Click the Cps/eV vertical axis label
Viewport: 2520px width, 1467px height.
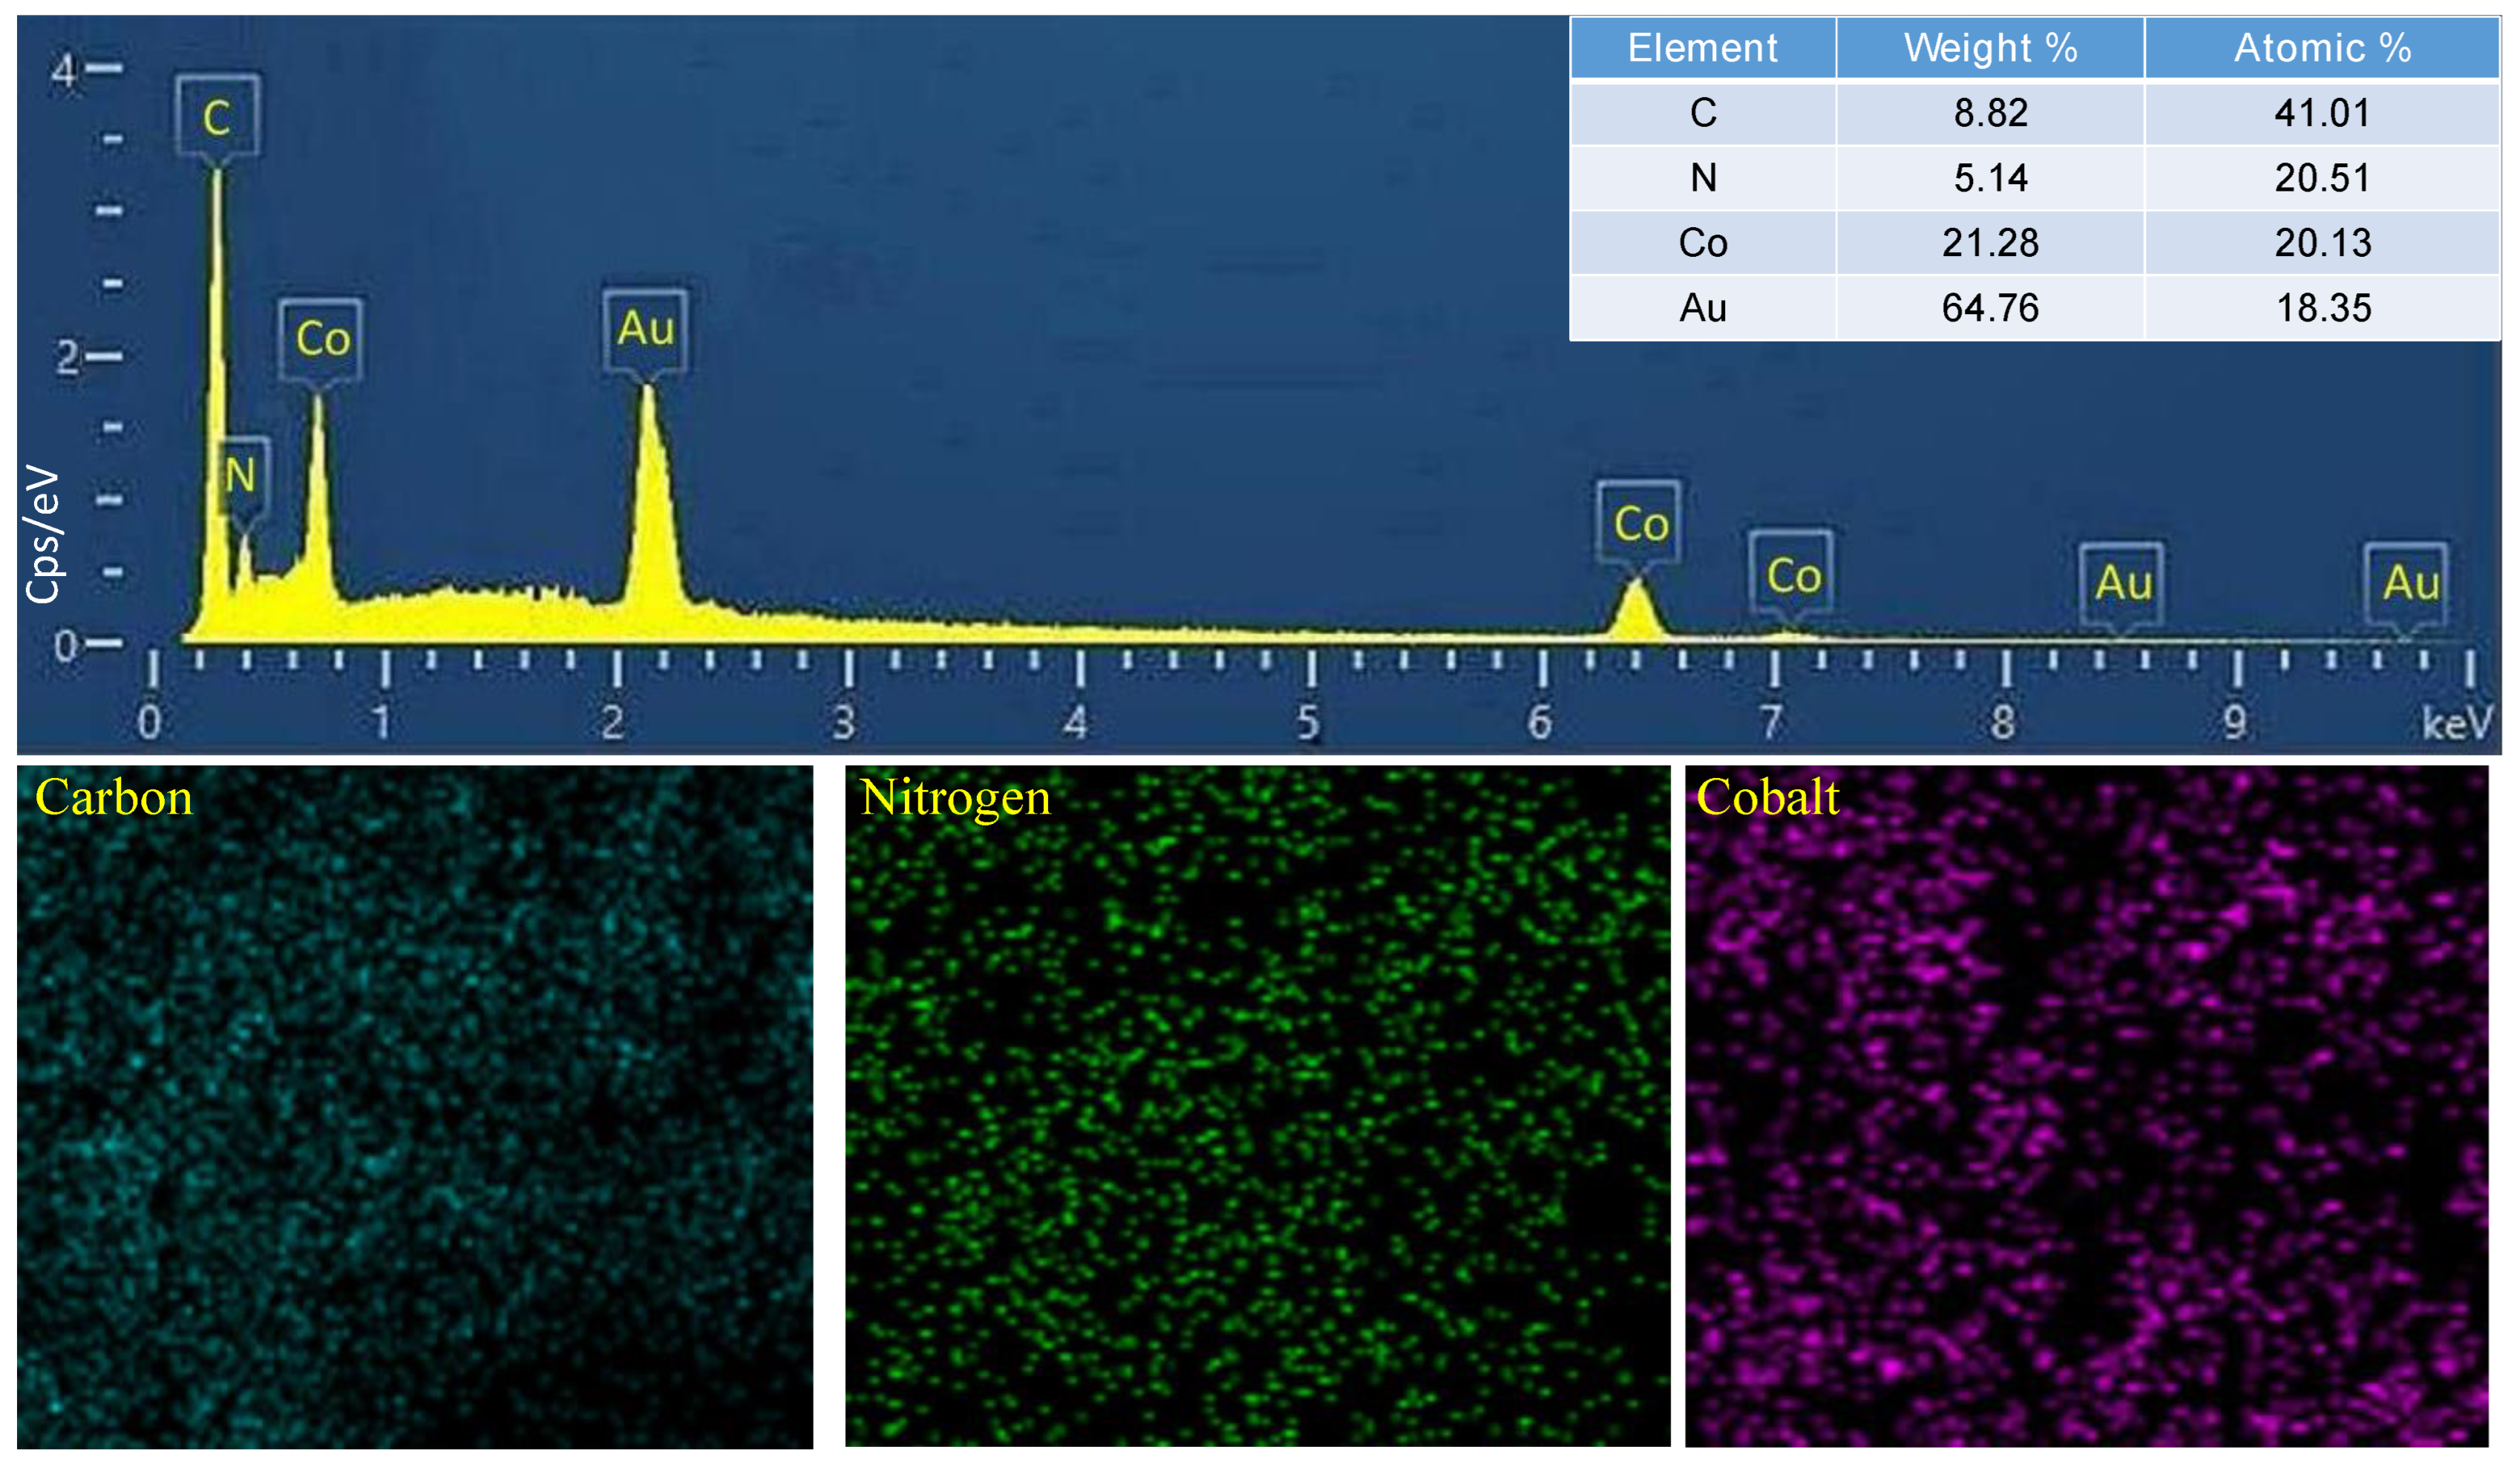(44, 535)
